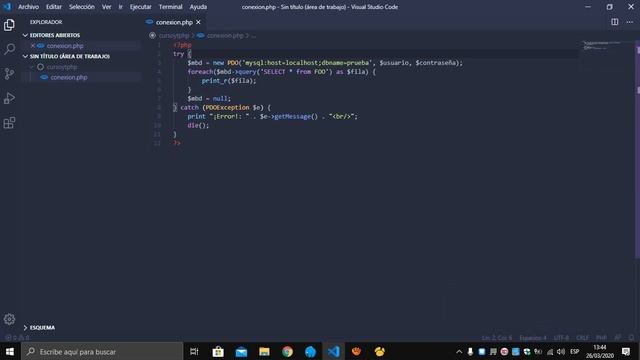Viewport: 640px width, 360px height.
Task: Open the Extensions view
Action: [x=9, y=123]
